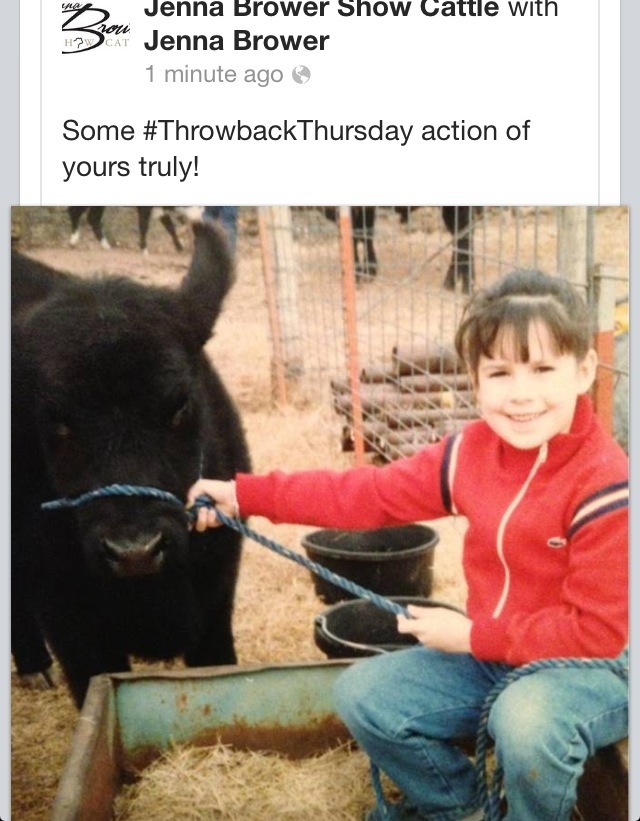Tap 'Some' at start of caption

point(98,131)
